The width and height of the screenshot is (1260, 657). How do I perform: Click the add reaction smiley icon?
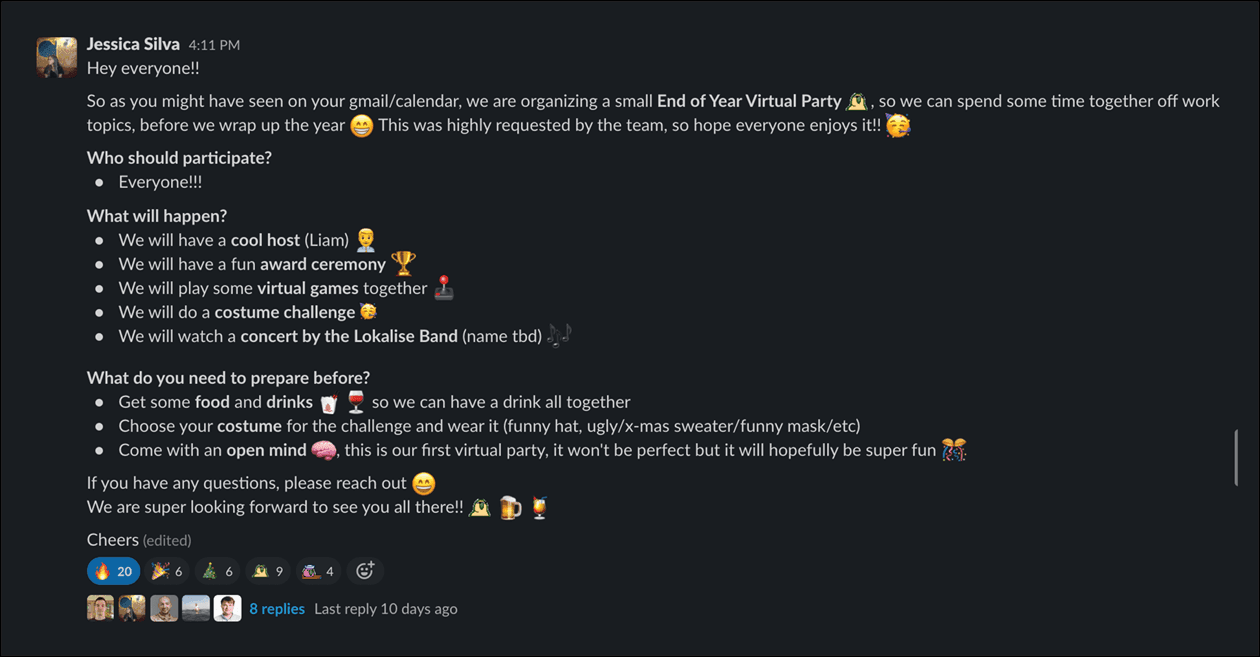click(365, 571)
